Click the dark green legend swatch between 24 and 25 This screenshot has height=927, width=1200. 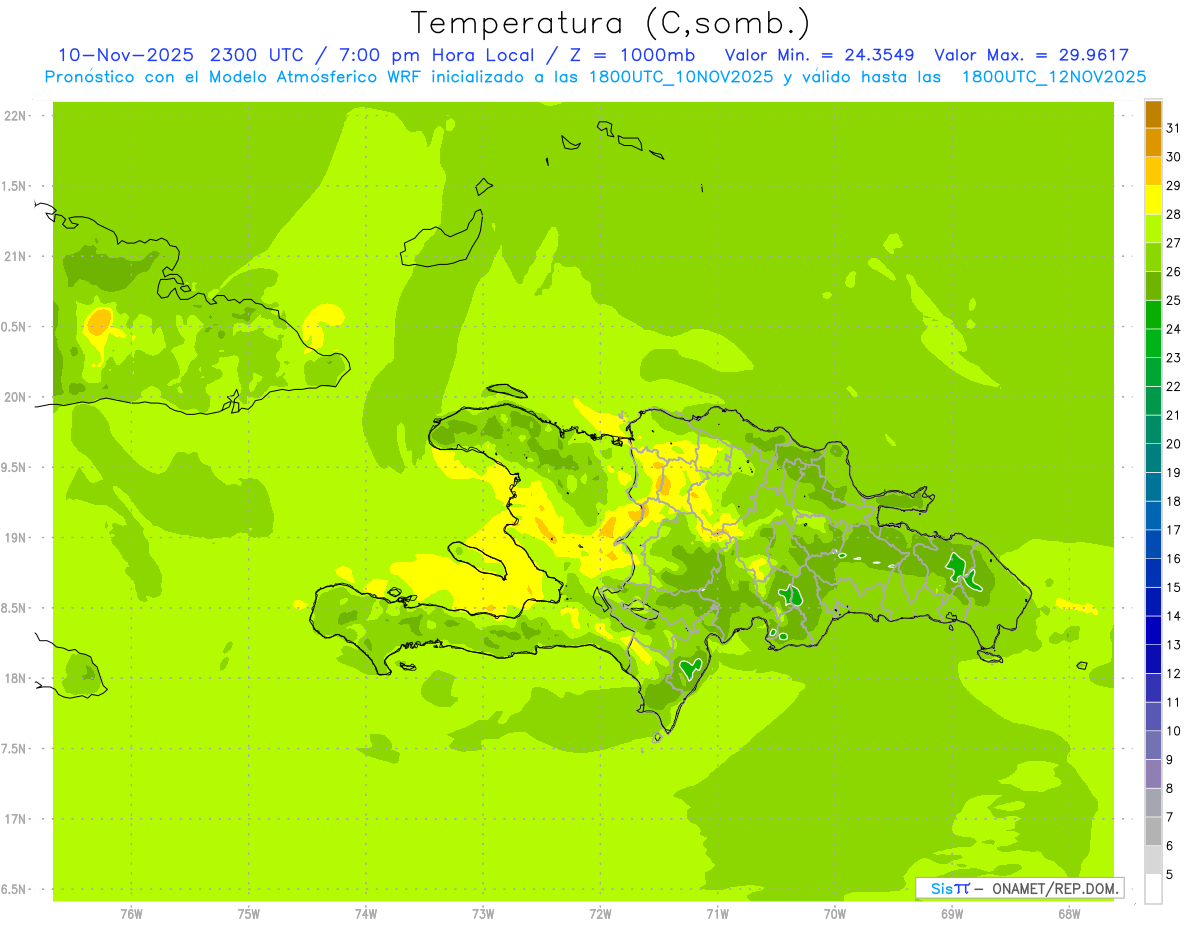pos(1153,314)
